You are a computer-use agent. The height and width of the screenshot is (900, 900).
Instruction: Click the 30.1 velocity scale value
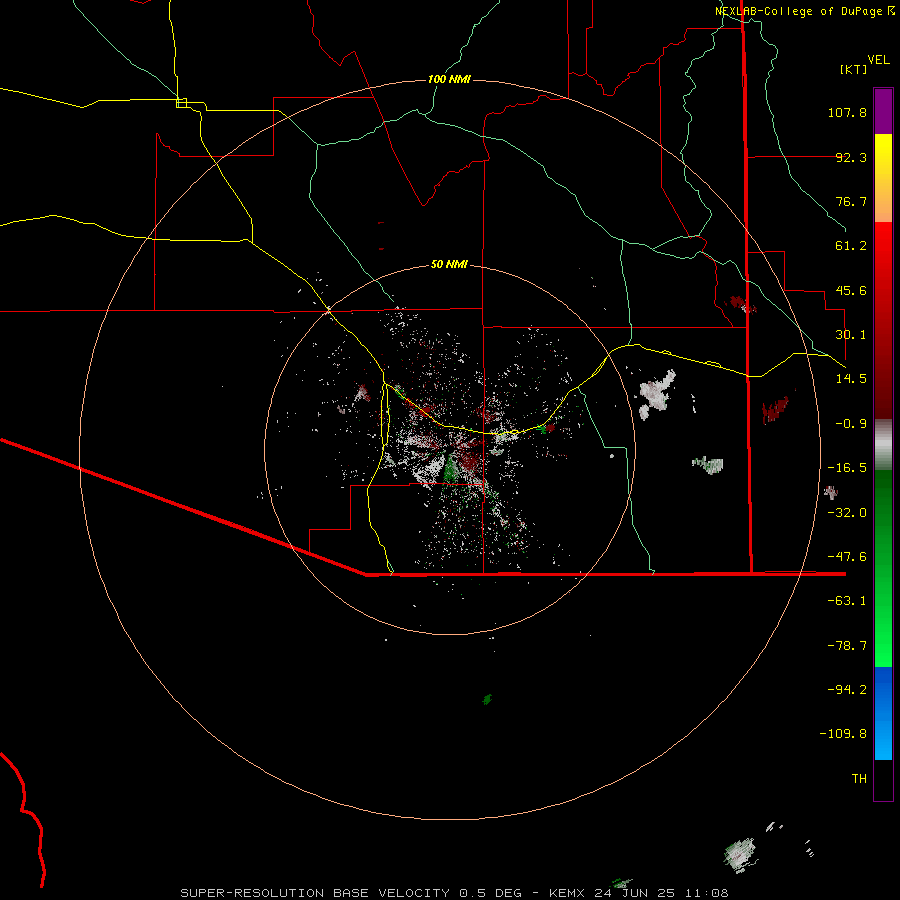click(851, 335)
